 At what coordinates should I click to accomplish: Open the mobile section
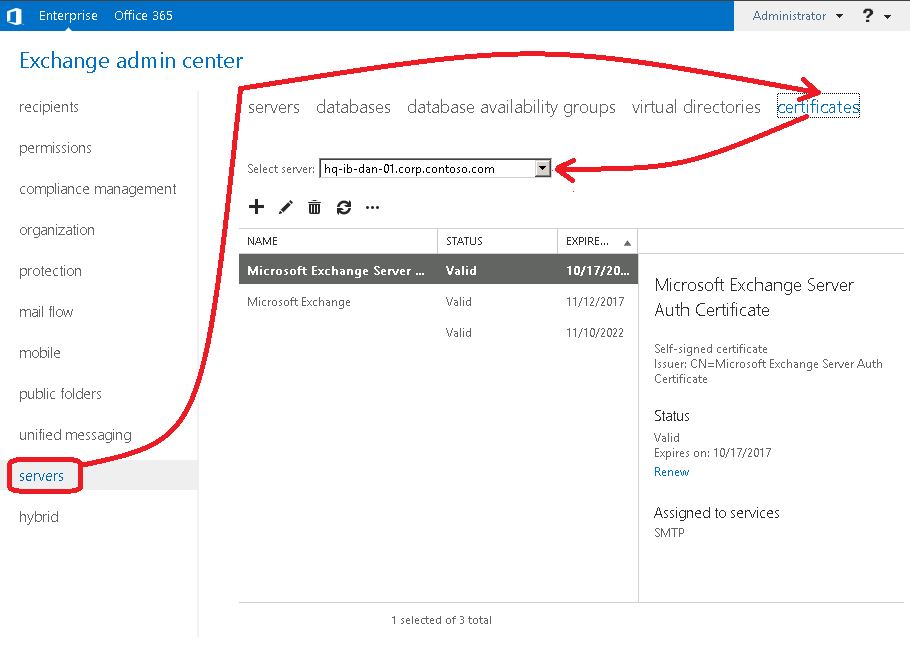click(x=39, y=353)
